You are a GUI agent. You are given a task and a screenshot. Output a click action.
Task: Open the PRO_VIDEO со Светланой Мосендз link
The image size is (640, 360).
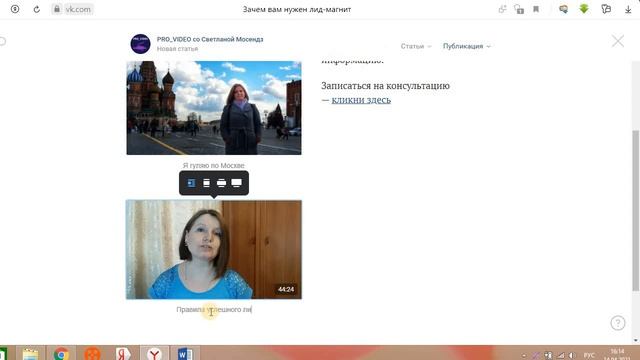(210, 39)
